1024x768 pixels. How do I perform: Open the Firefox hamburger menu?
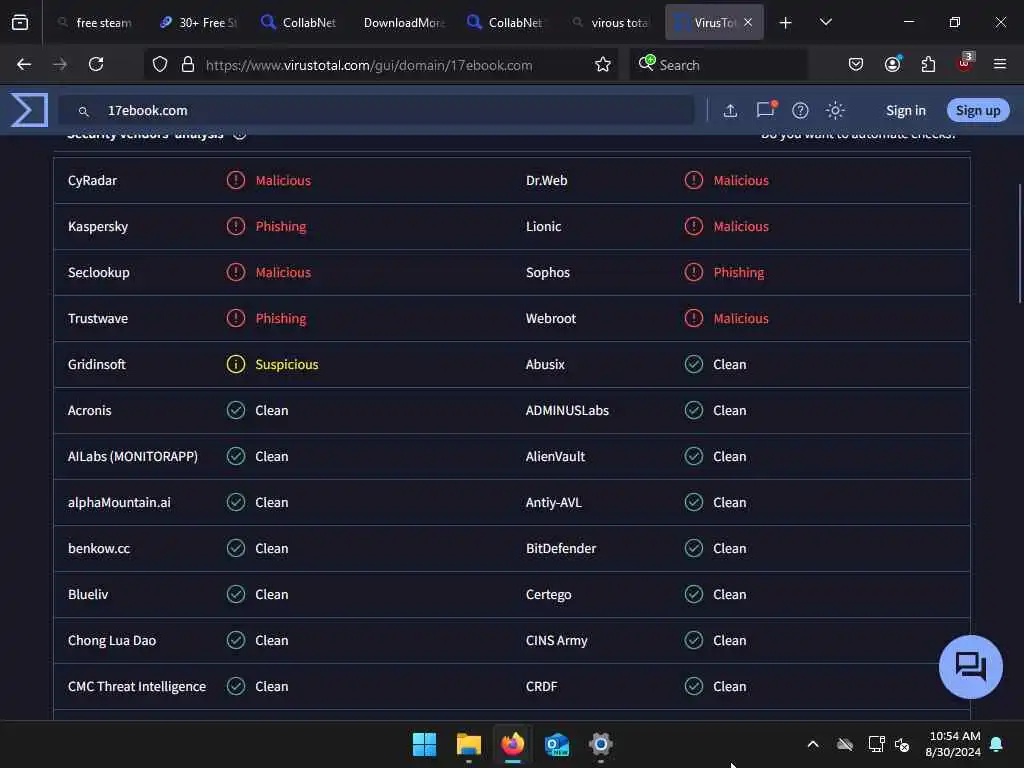click(1000, 64)
